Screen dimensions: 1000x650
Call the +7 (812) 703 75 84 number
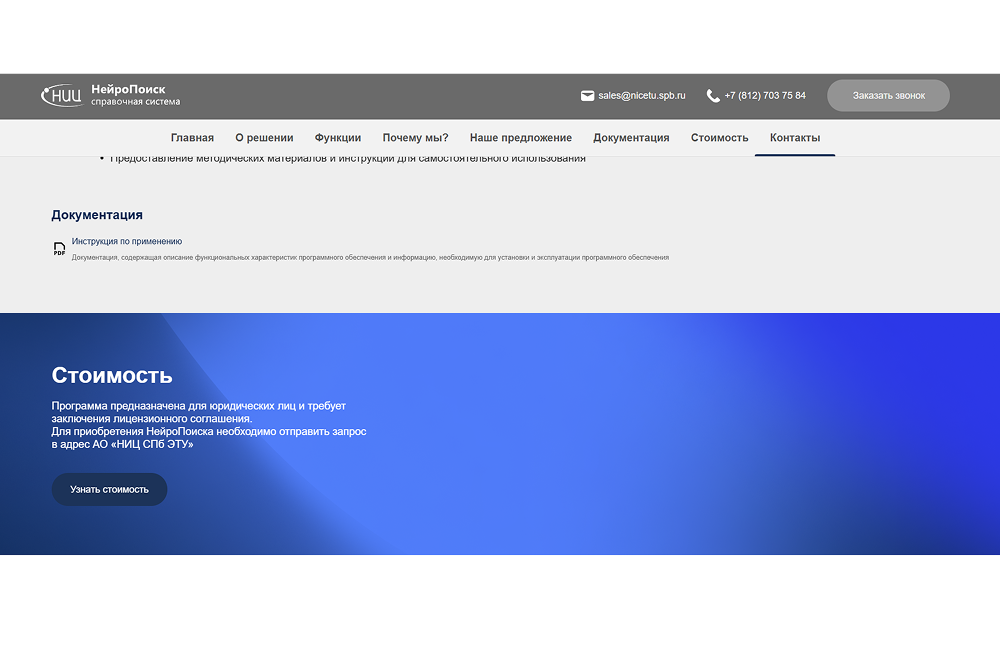click(x=765, y=96)
